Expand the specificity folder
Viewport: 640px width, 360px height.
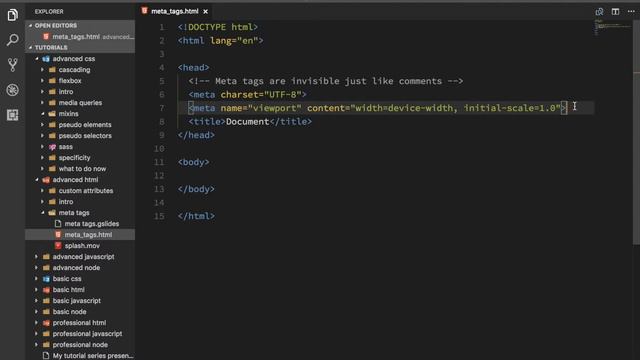(x=42, y=158)
